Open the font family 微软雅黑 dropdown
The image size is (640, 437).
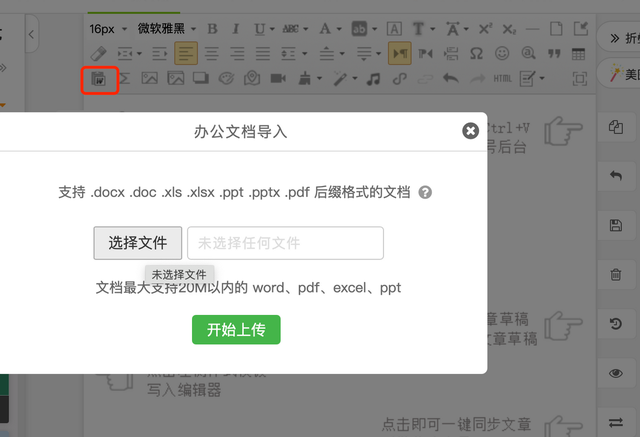click(167, 29)
